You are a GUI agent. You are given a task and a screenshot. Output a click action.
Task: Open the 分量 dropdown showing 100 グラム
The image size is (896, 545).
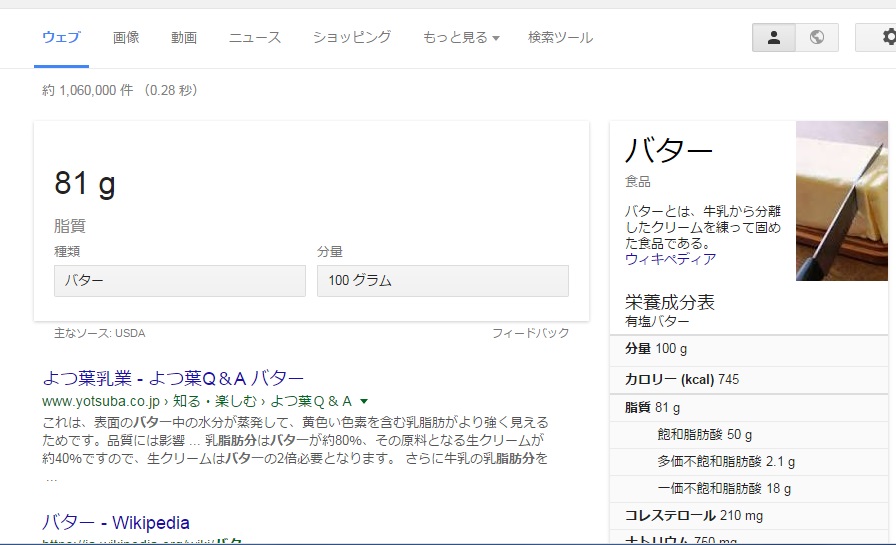coord(443,280)
